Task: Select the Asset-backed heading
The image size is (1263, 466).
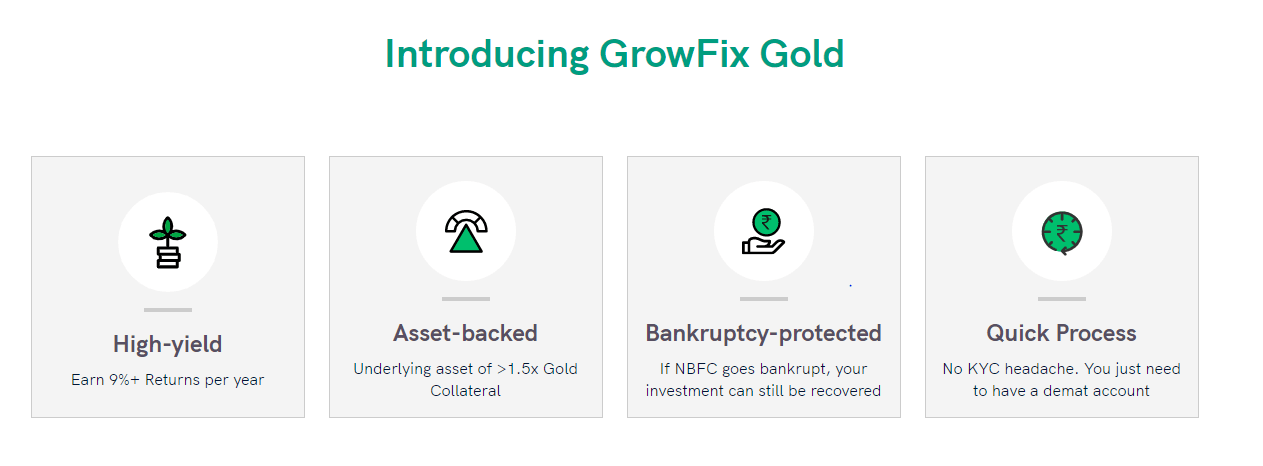Action: click(x=466, y=333)
